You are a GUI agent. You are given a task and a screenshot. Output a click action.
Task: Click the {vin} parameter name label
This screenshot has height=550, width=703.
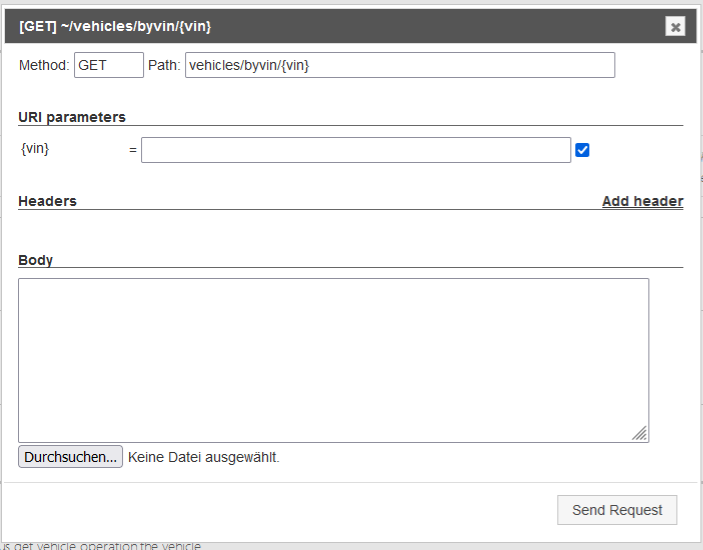click(35, 149)
